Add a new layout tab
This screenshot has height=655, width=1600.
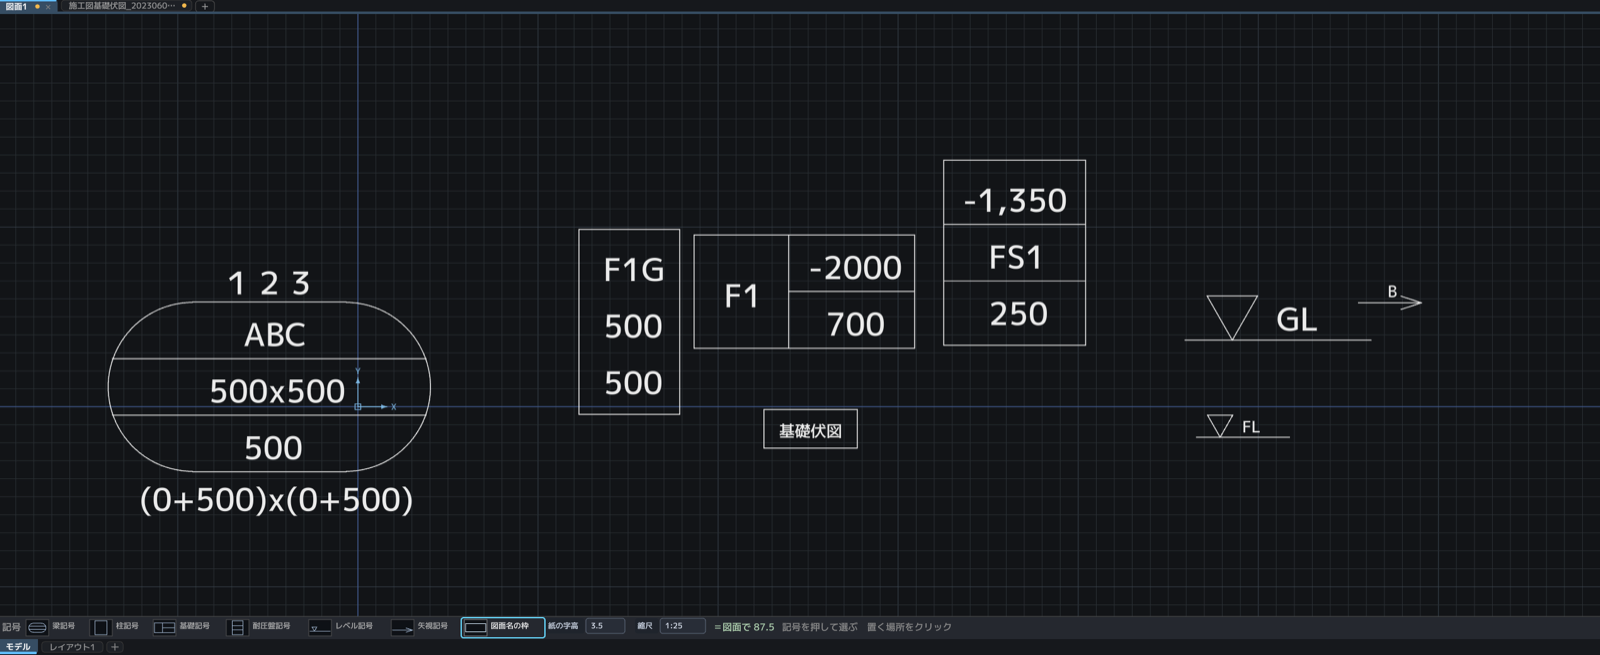pos(115,647)
